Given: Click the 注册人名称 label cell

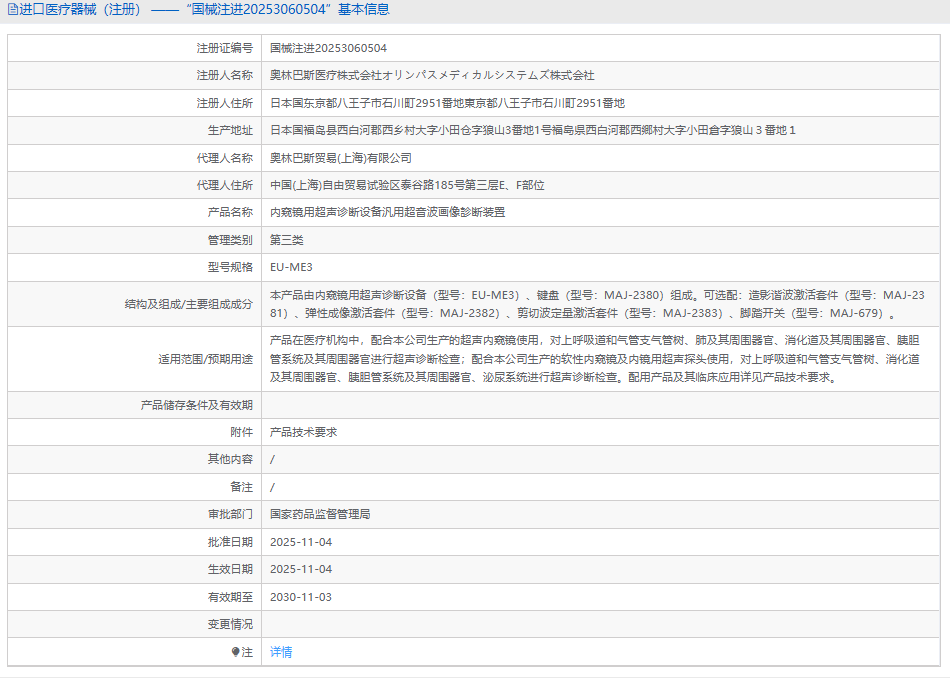Looking at the screenshot, I should [x=135, y=76].
